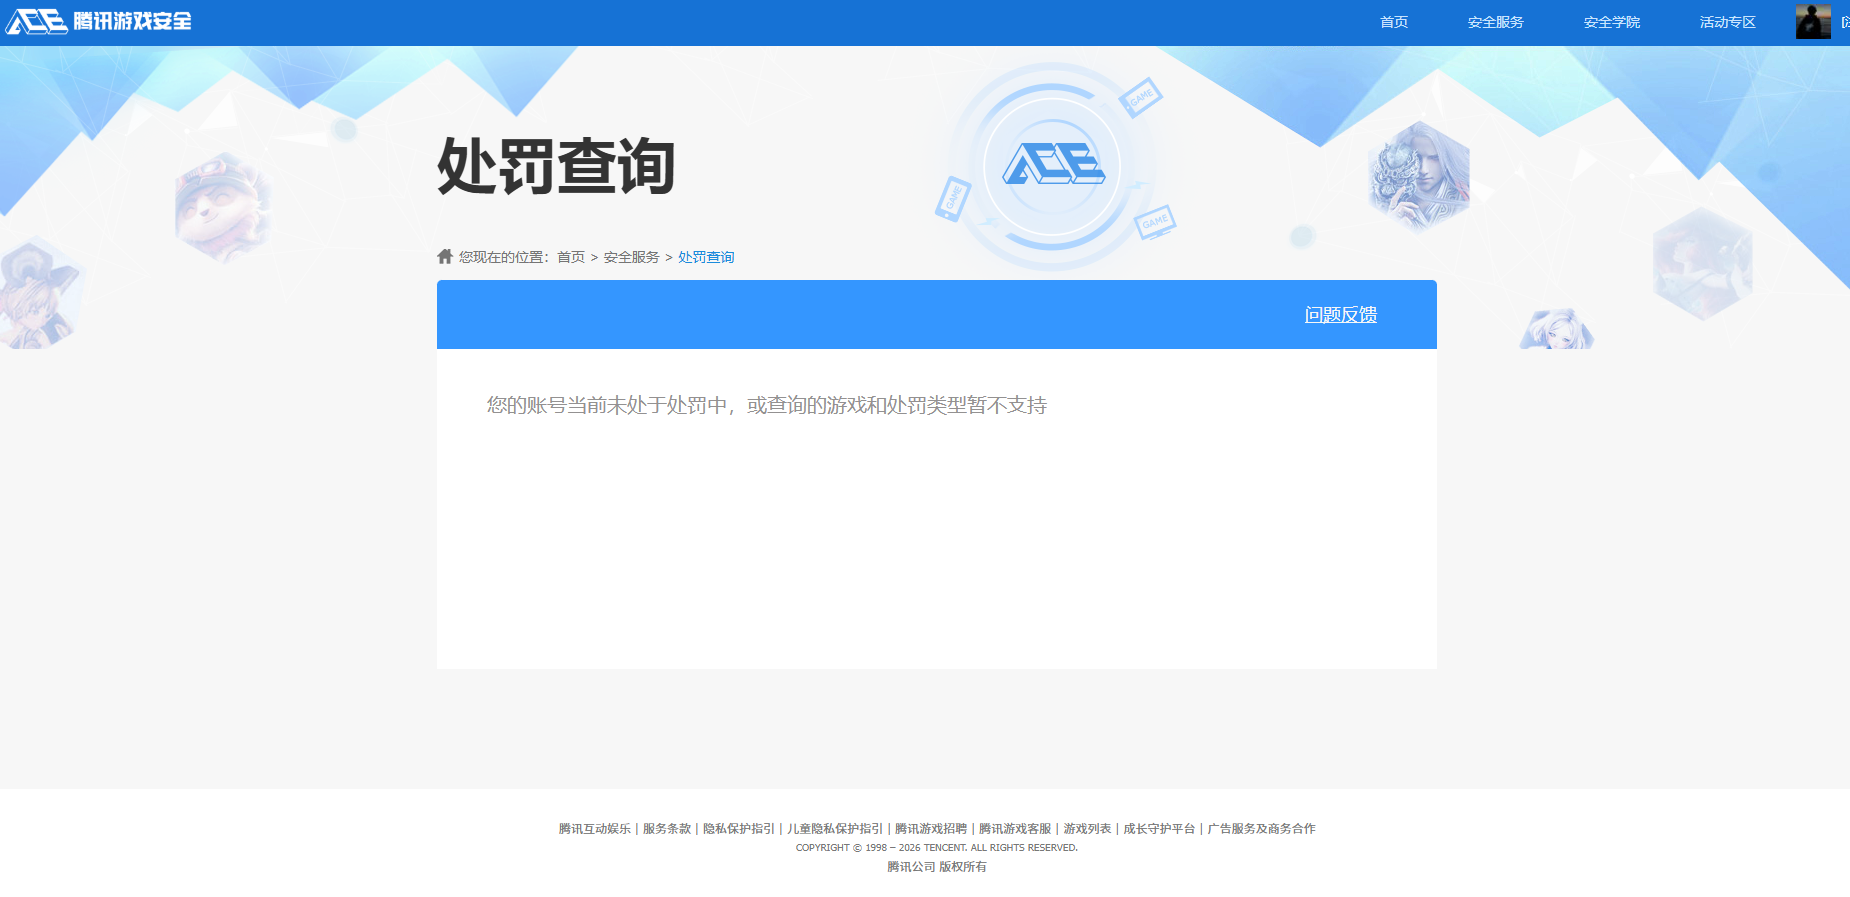Click the ACE 腾讯游戏安全 logo
The width and height of the screenshot is (1850, 897).
pos(98,21)
